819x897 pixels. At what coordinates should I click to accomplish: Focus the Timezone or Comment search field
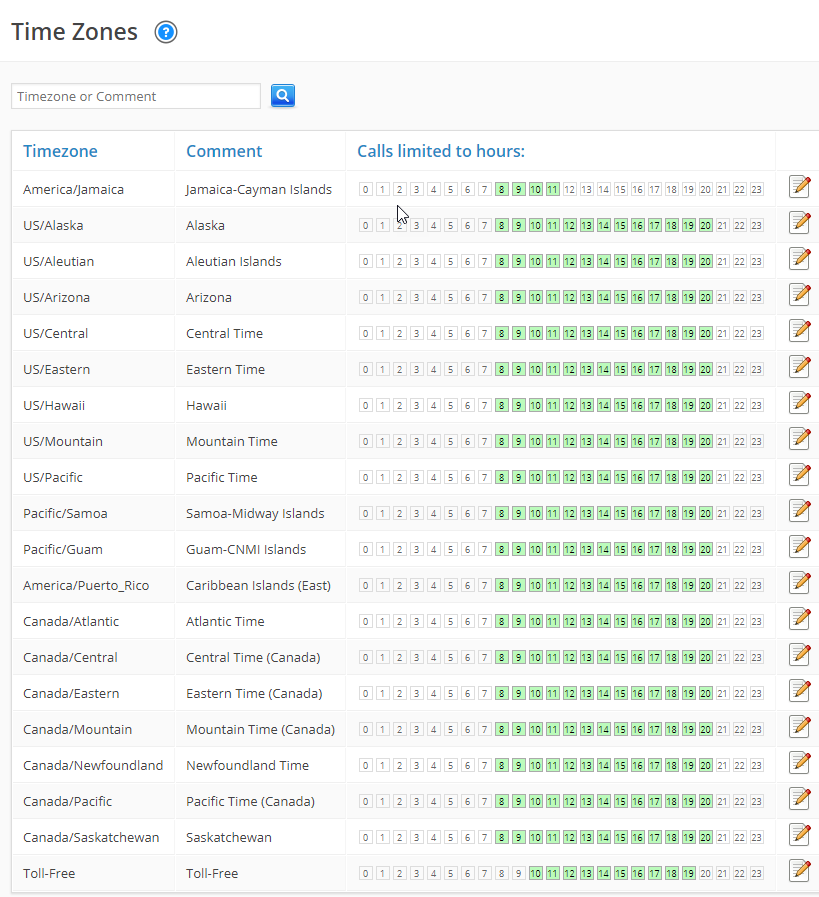click(136, 96)
